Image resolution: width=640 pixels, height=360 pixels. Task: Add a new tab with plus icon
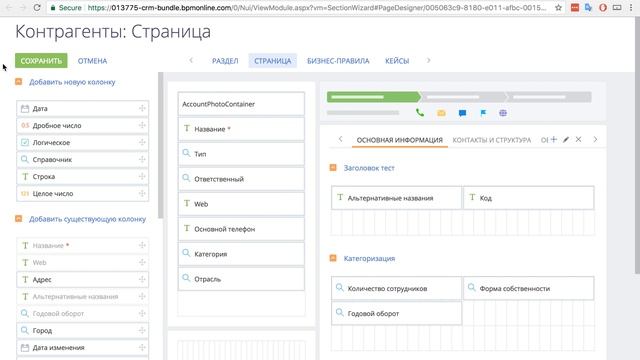point(553,140)
